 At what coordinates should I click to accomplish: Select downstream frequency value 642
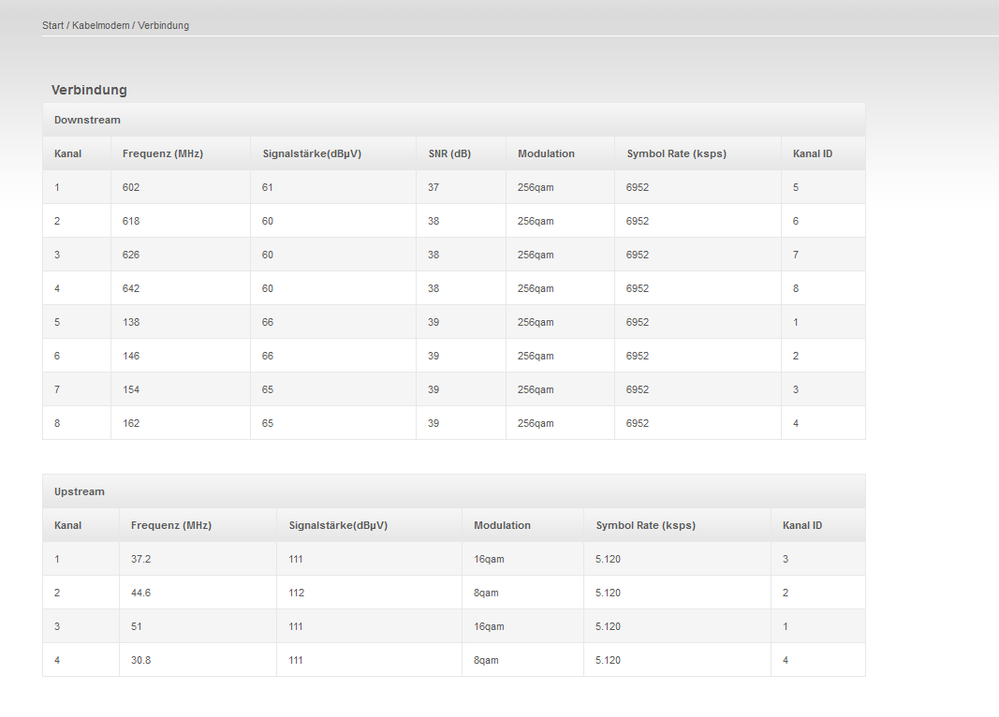pyautogui.click(x=131, y=289)
